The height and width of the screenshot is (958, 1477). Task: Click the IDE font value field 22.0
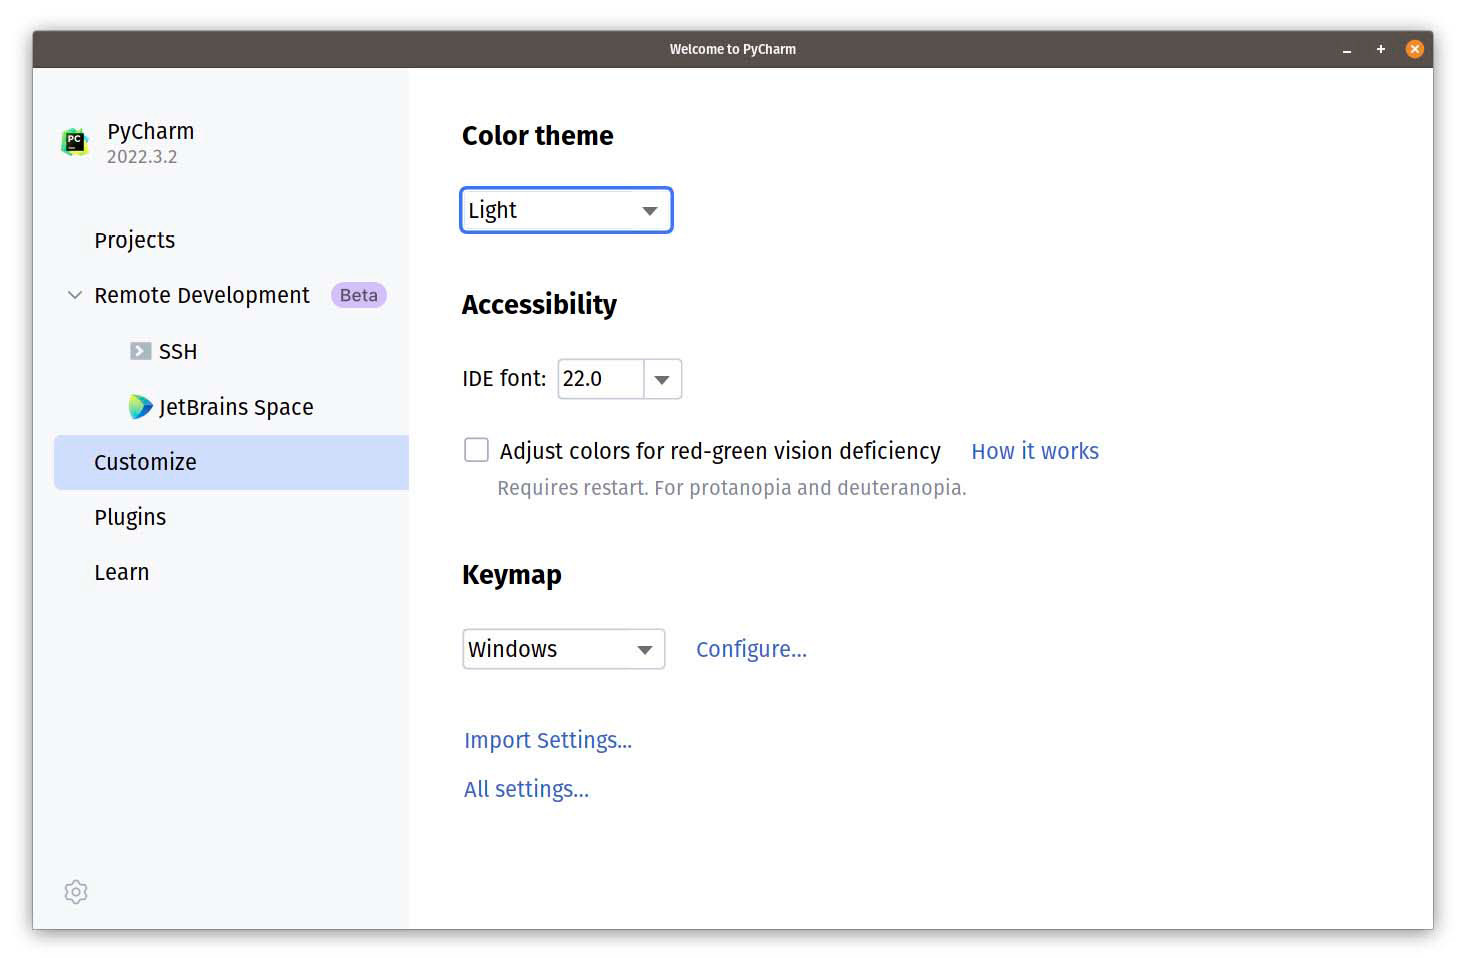click(x=601, y=379)
